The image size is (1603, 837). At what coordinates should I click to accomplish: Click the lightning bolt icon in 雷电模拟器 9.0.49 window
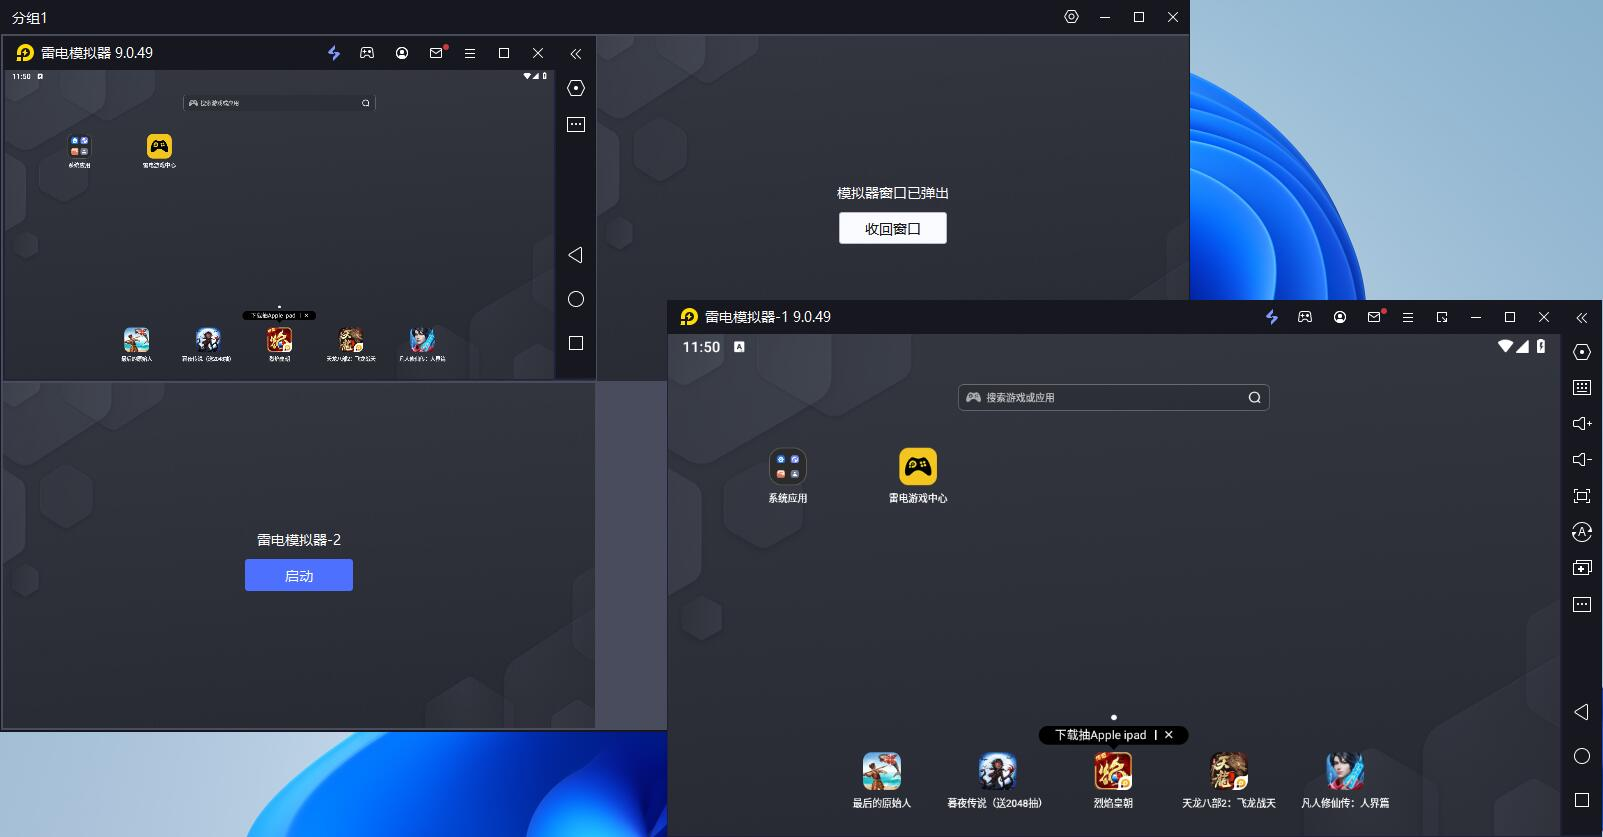coord(333,53)
